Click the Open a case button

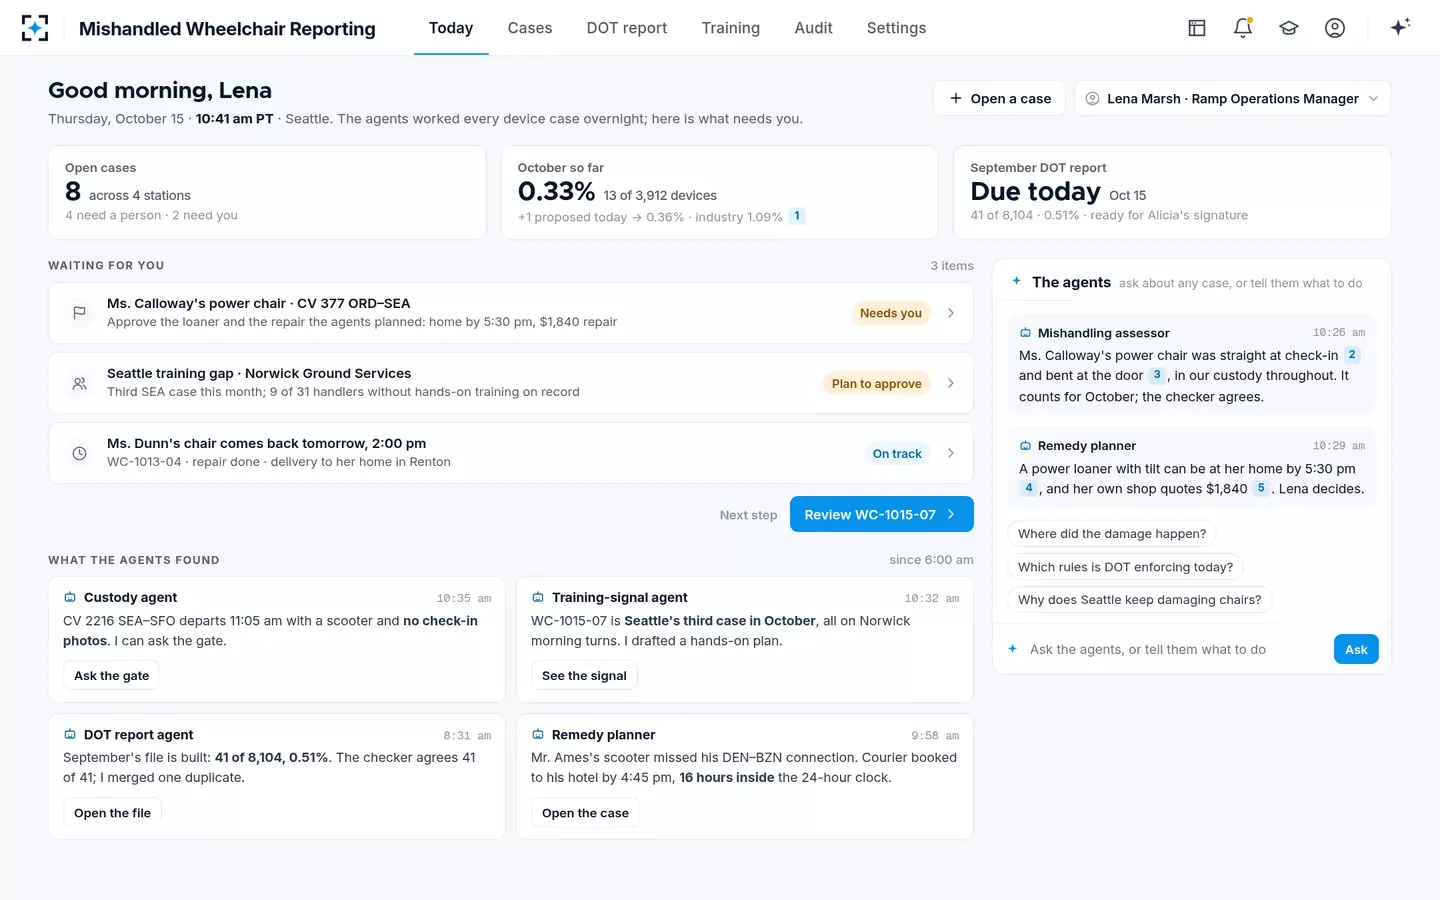pos(999,98)
